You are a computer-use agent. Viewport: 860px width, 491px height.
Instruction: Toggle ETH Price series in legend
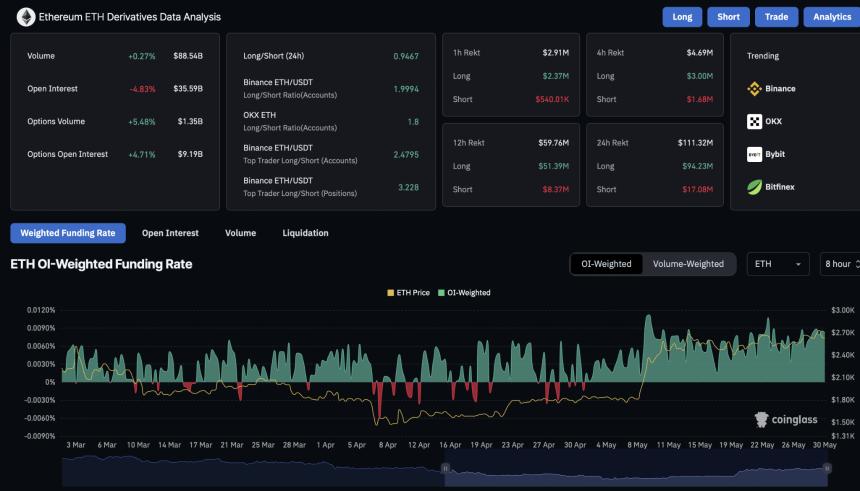pos(411,293)
